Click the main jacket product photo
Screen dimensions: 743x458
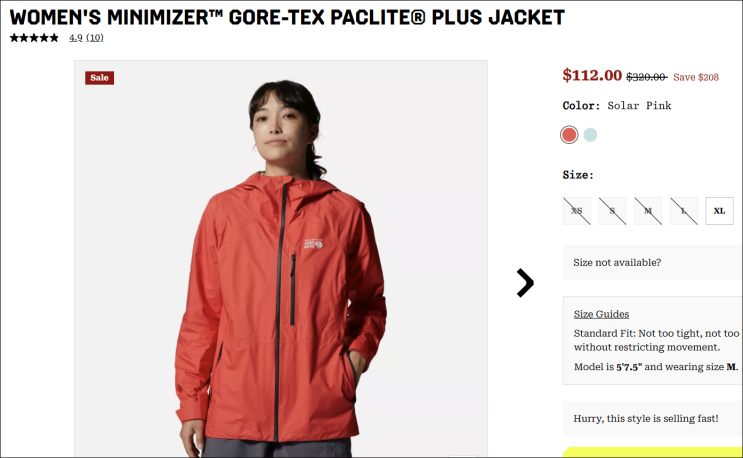tap(281, 259)
